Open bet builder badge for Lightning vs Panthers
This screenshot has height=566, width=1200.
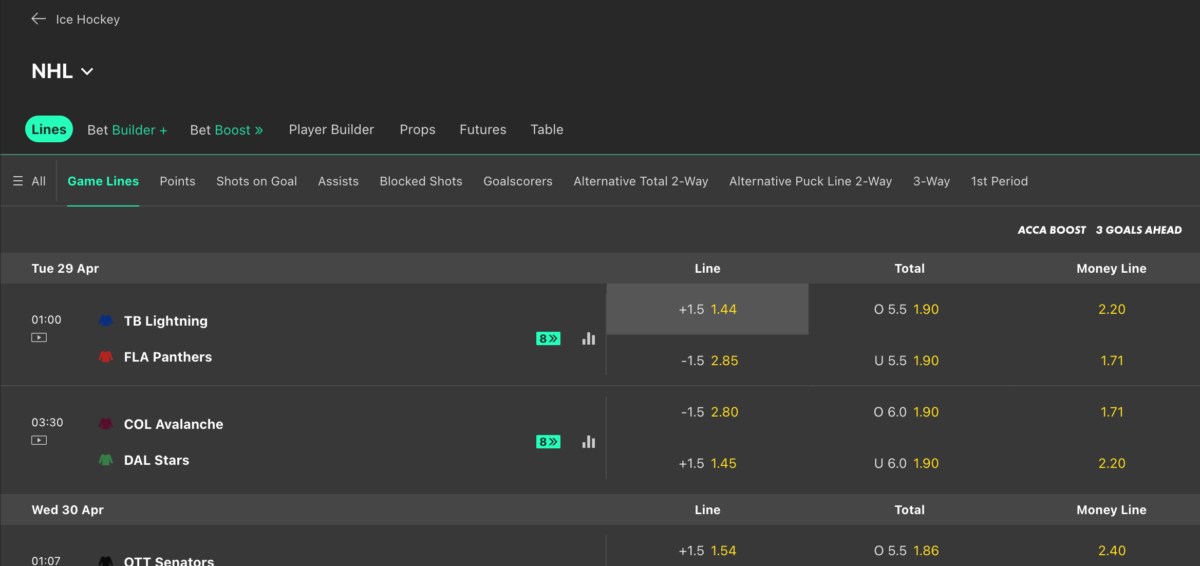(548, 339)
